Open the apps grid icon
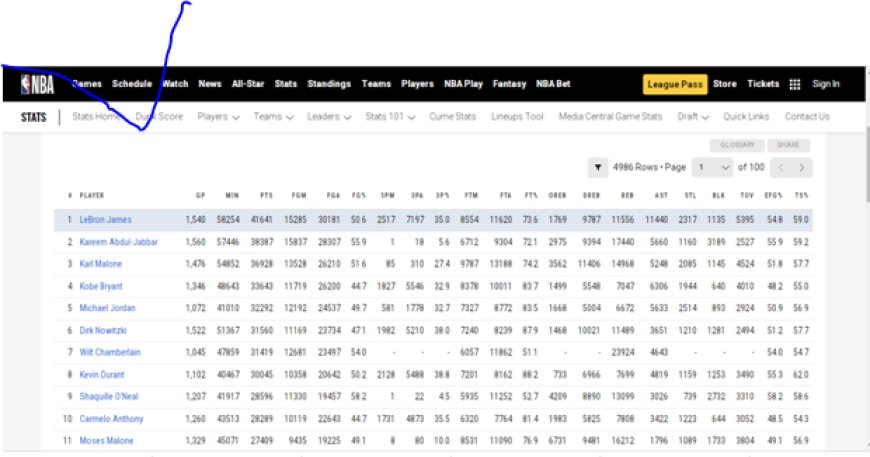 [x=795, y=85]
